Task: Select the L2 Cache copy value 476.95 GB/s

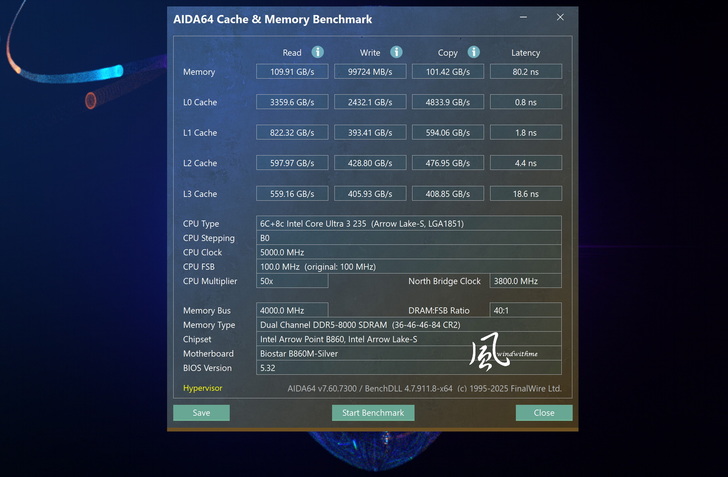Action: 448,163
